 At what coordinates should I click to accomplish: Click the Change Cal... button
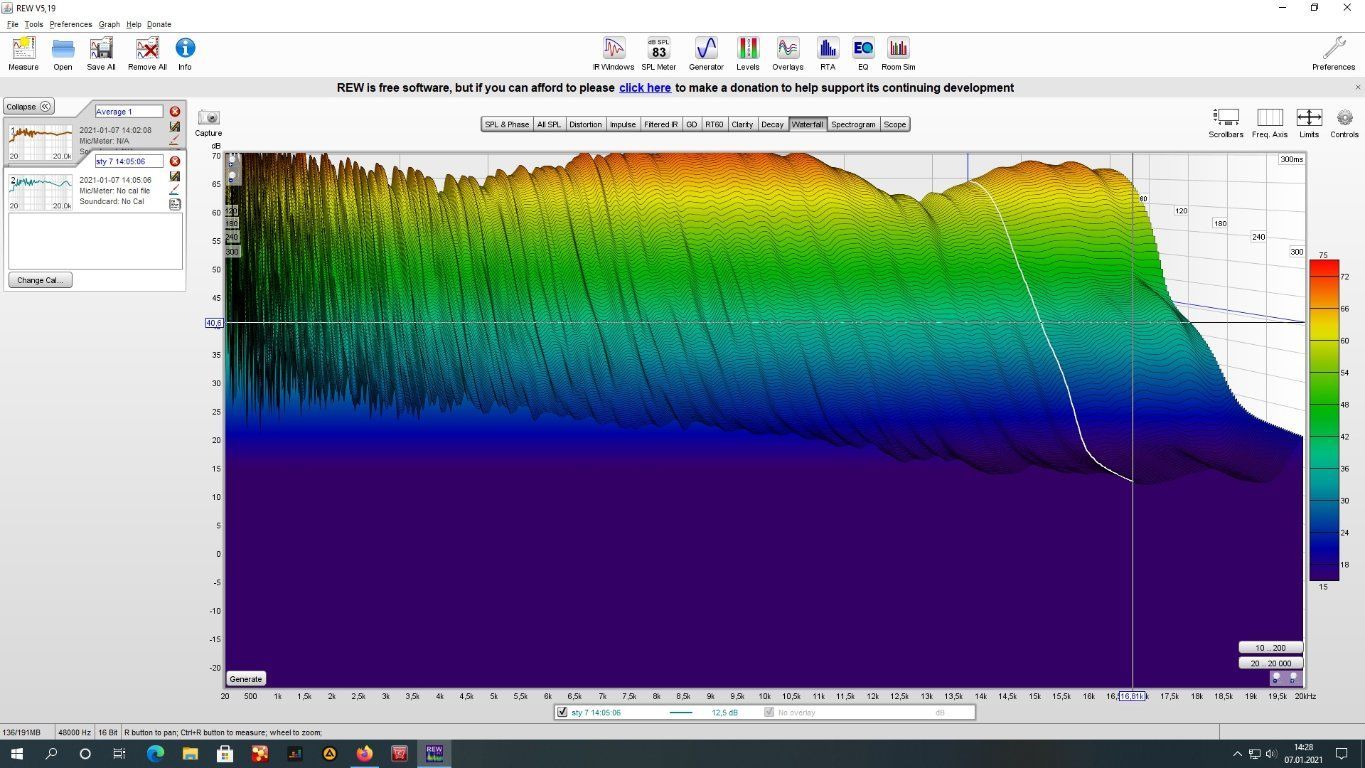point(40,280)
